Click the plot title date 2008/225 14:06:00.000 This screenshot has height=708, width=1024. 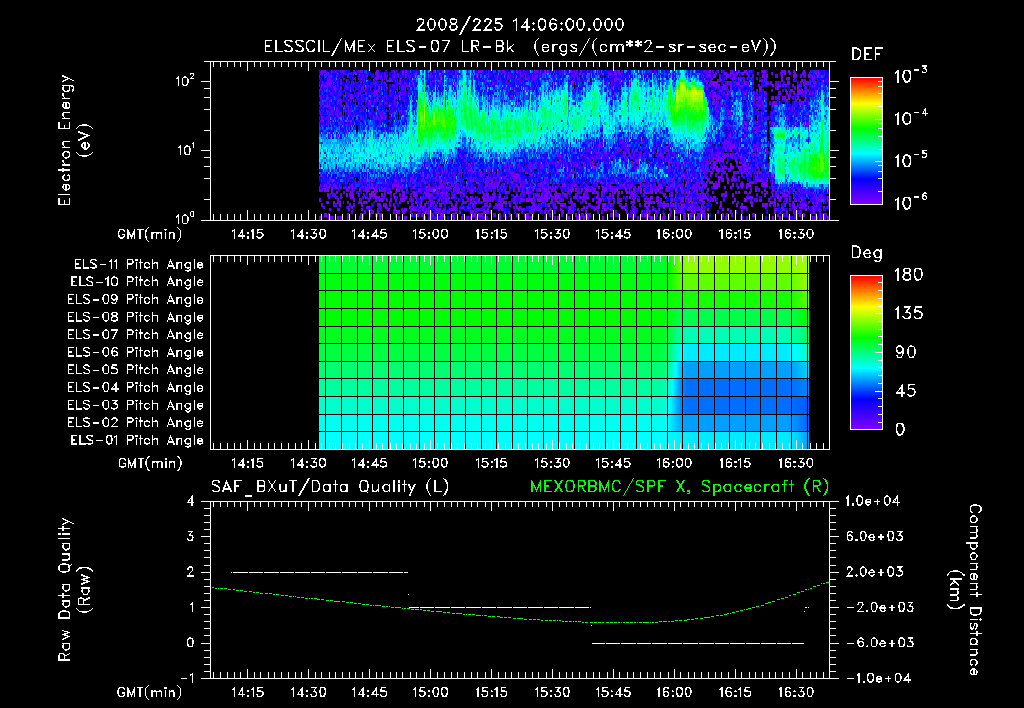(x=520, y=25)
